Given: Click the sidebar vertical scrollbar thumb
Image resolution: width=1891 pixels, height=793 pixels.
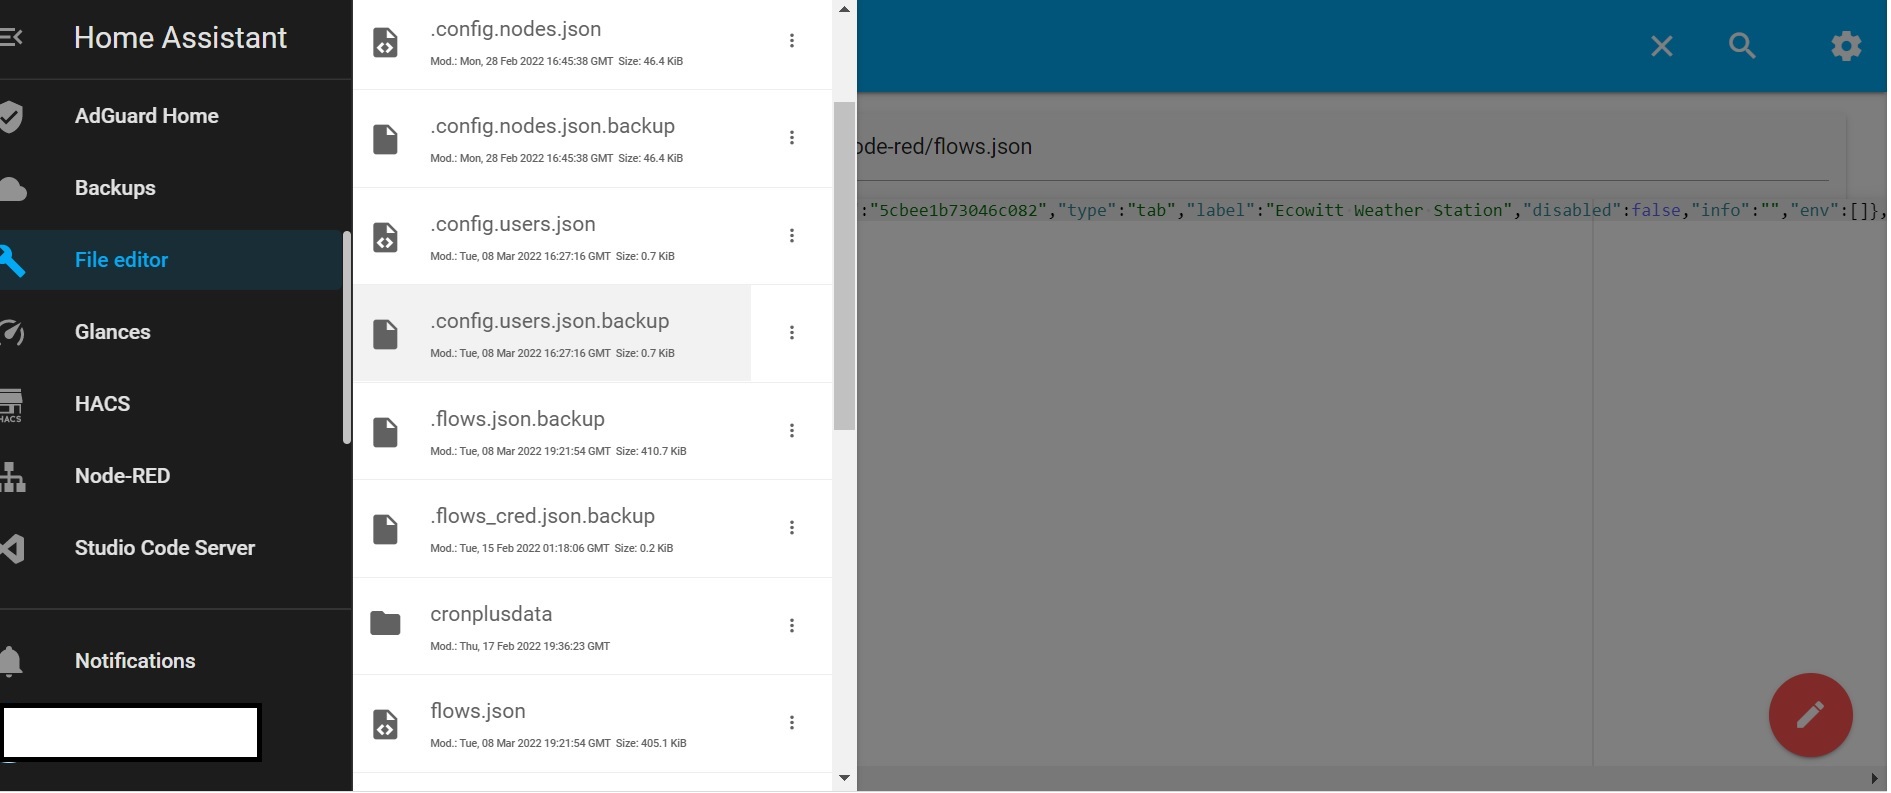Looking at the screenshot, I should point(347,338).
